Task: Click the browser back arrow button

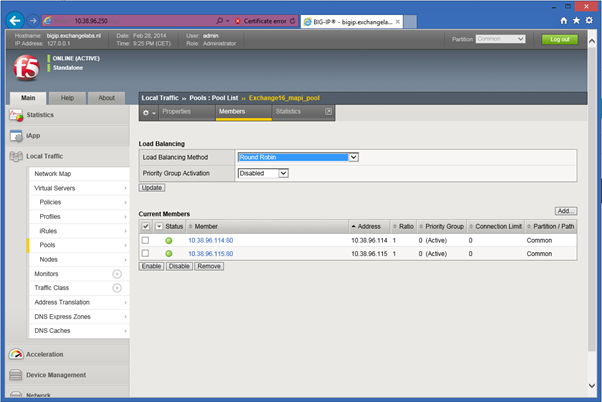Action: [16, 19]
